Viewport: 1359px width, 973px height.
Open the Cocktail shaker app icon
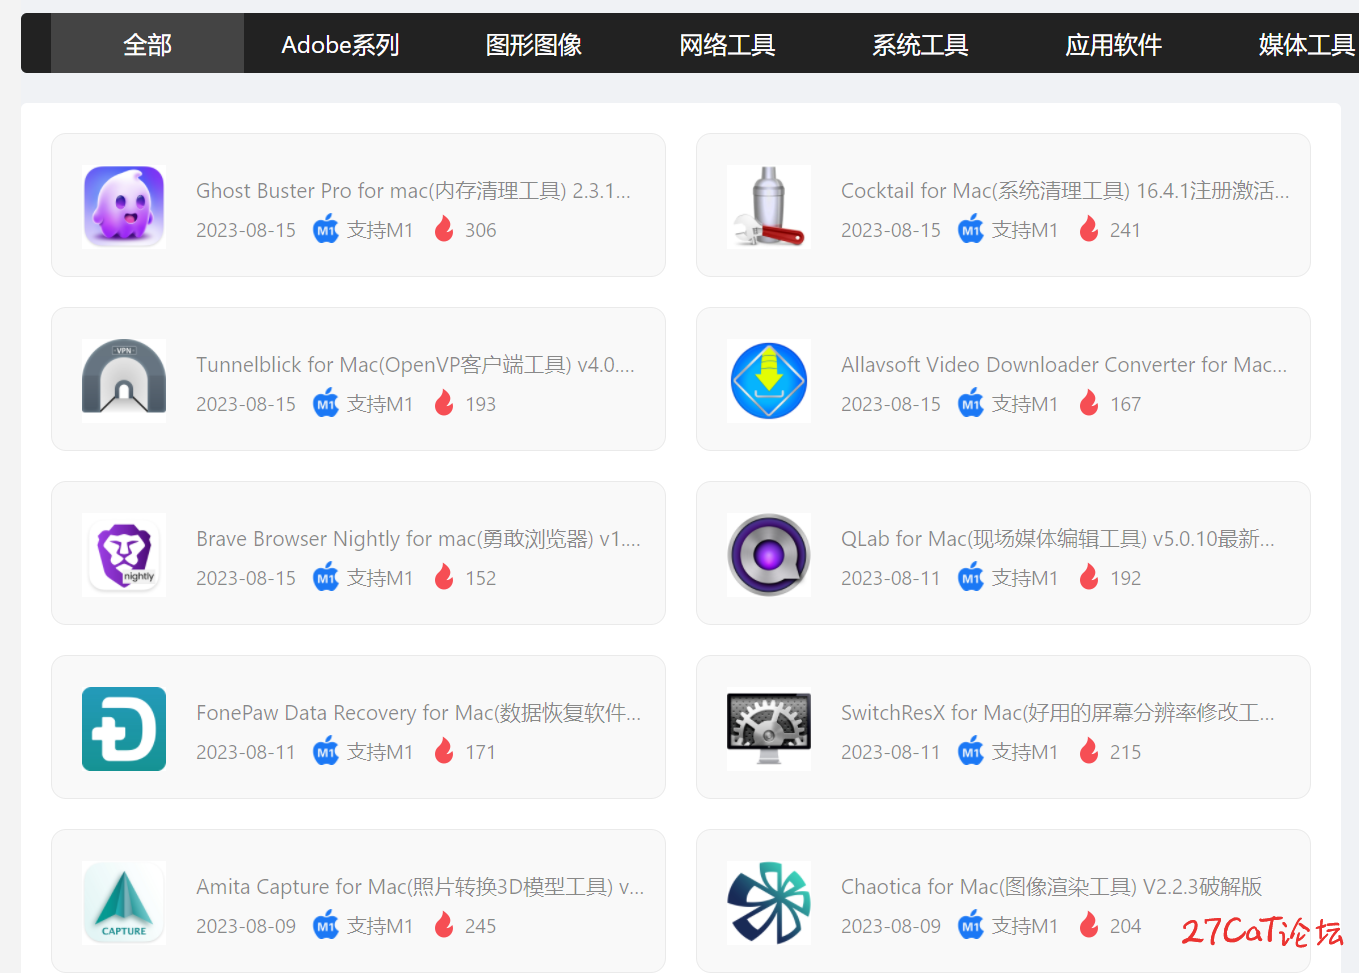tap(769, 206)
